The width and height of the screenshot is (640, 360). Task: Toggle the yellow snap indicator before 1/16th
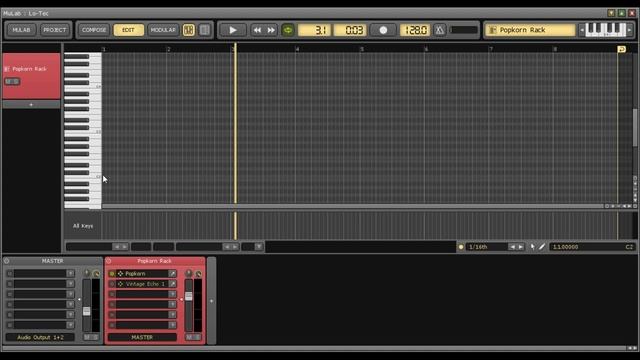[x=461, y=247]
